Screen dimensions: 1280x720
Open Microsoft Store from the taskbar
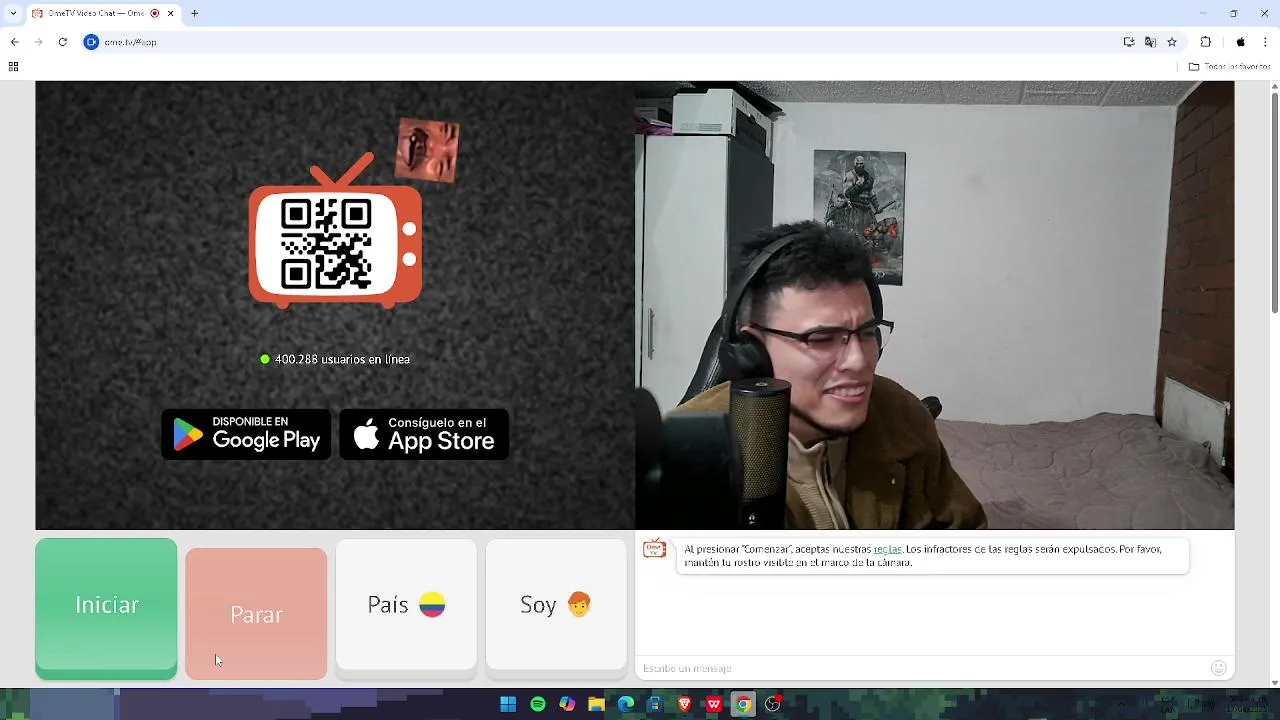tap(655, 704)
